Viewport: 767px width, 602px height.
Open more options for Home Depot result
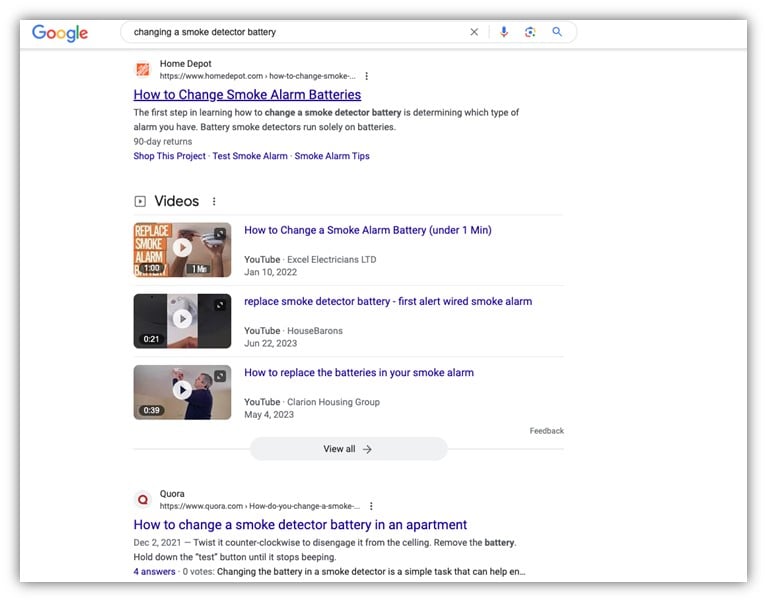pyautogui.click(x=366, y=76)
